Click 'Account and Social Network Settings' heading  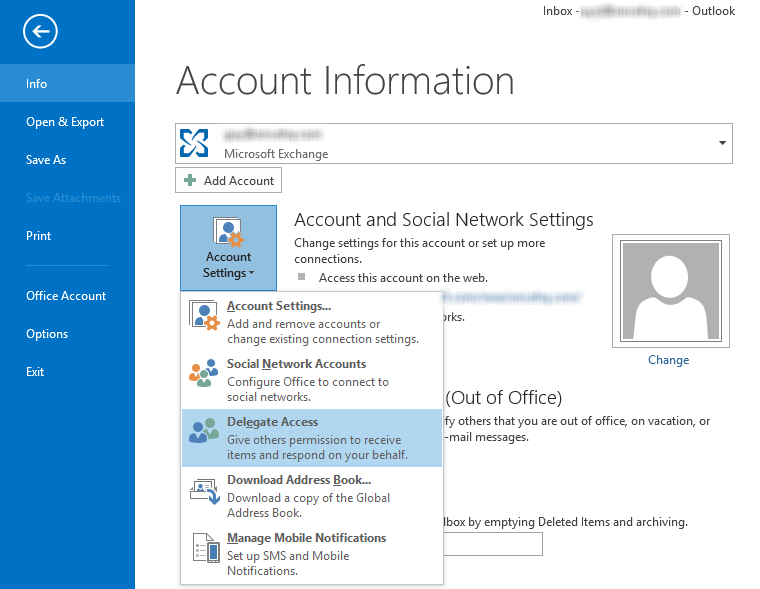pos(443,220)
